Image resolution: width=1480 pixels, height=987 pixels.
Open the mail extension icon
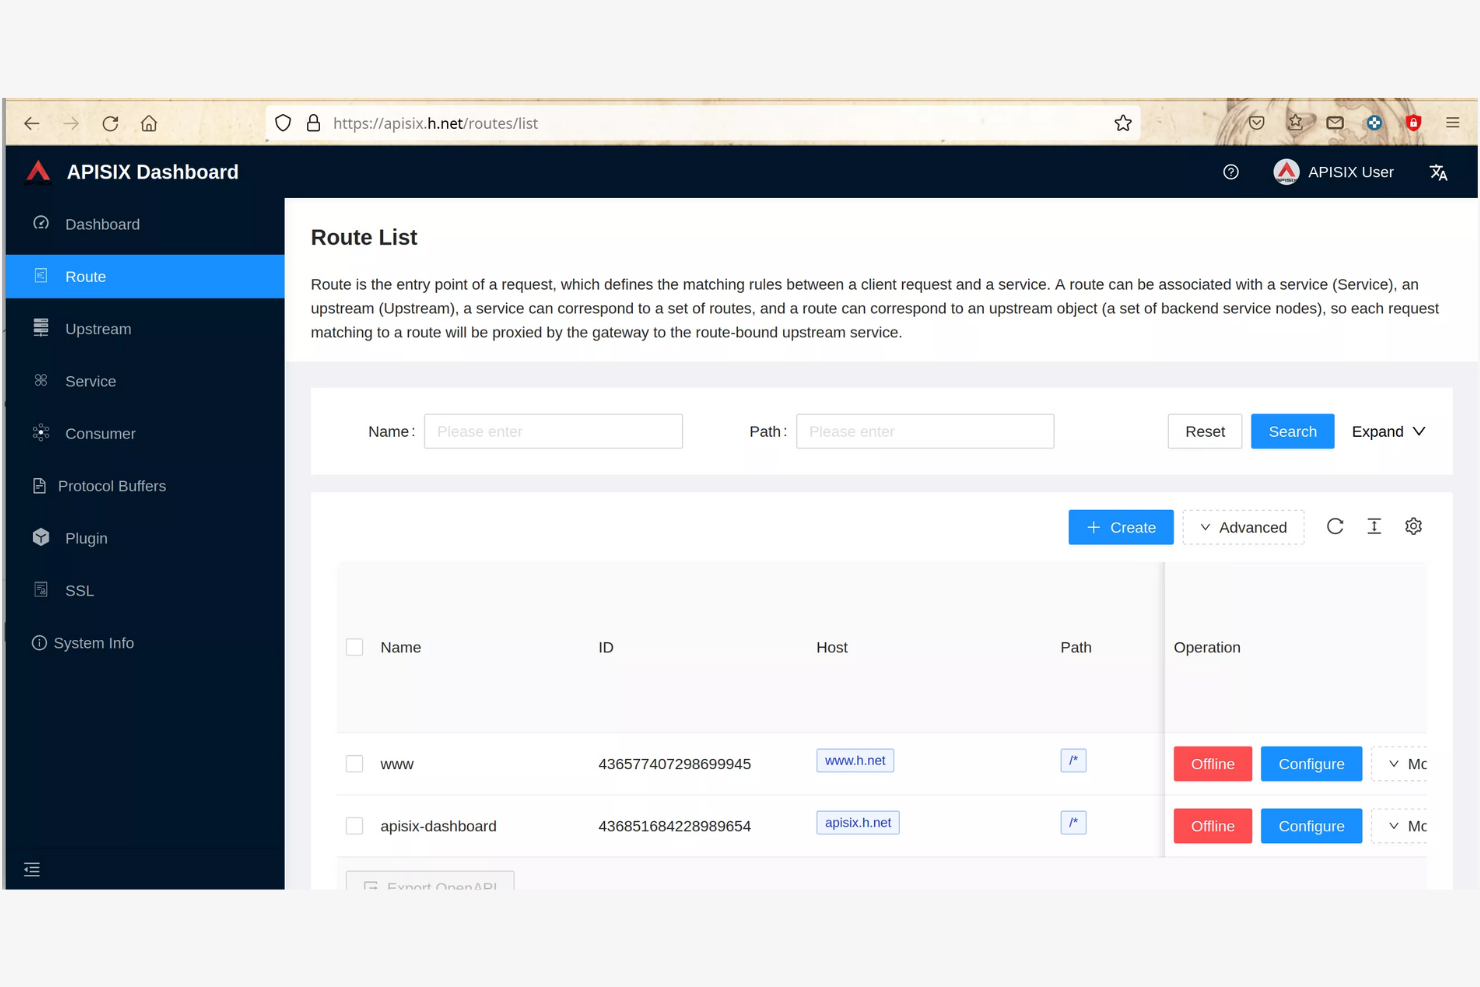(x=1335, y=123)
